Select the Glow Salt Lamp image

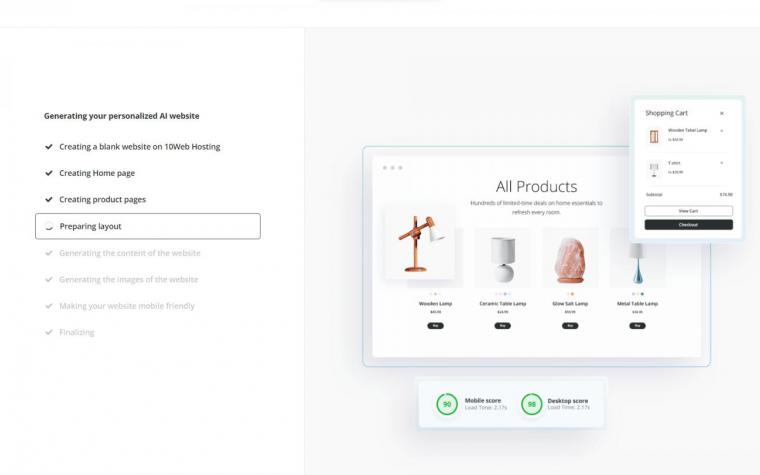pos(570,258)
